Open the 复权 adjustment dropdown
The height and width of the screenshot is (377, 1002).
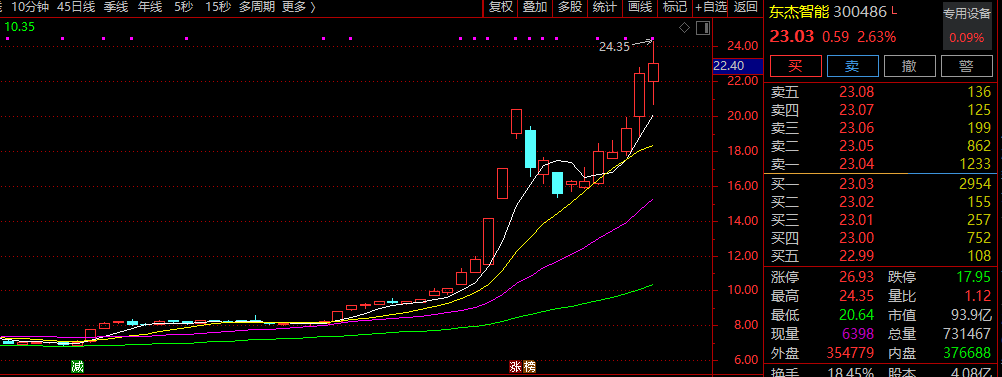tap(500, 8)
